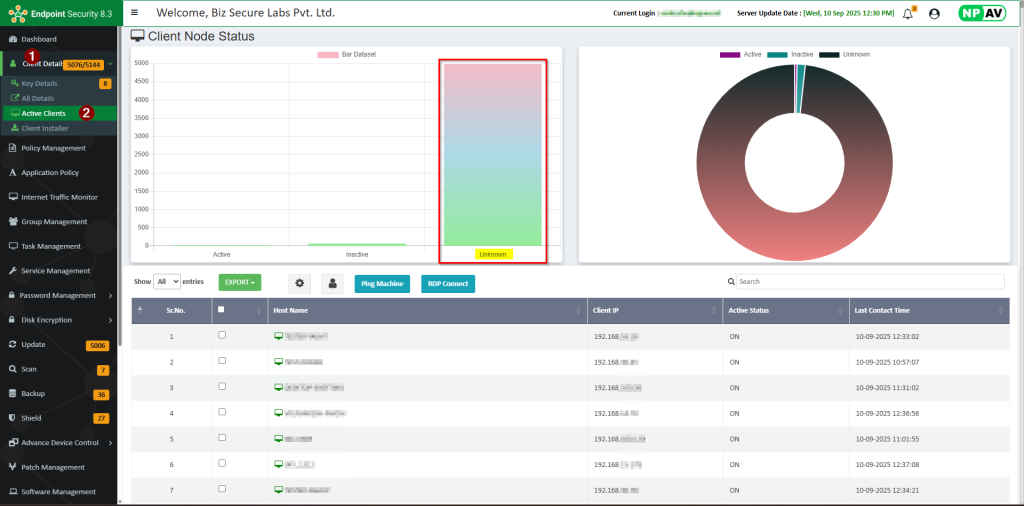Screen dimensions: 1024x506
Task: Click the hamburger menu icon in header
Action: (x=134, y=13)
